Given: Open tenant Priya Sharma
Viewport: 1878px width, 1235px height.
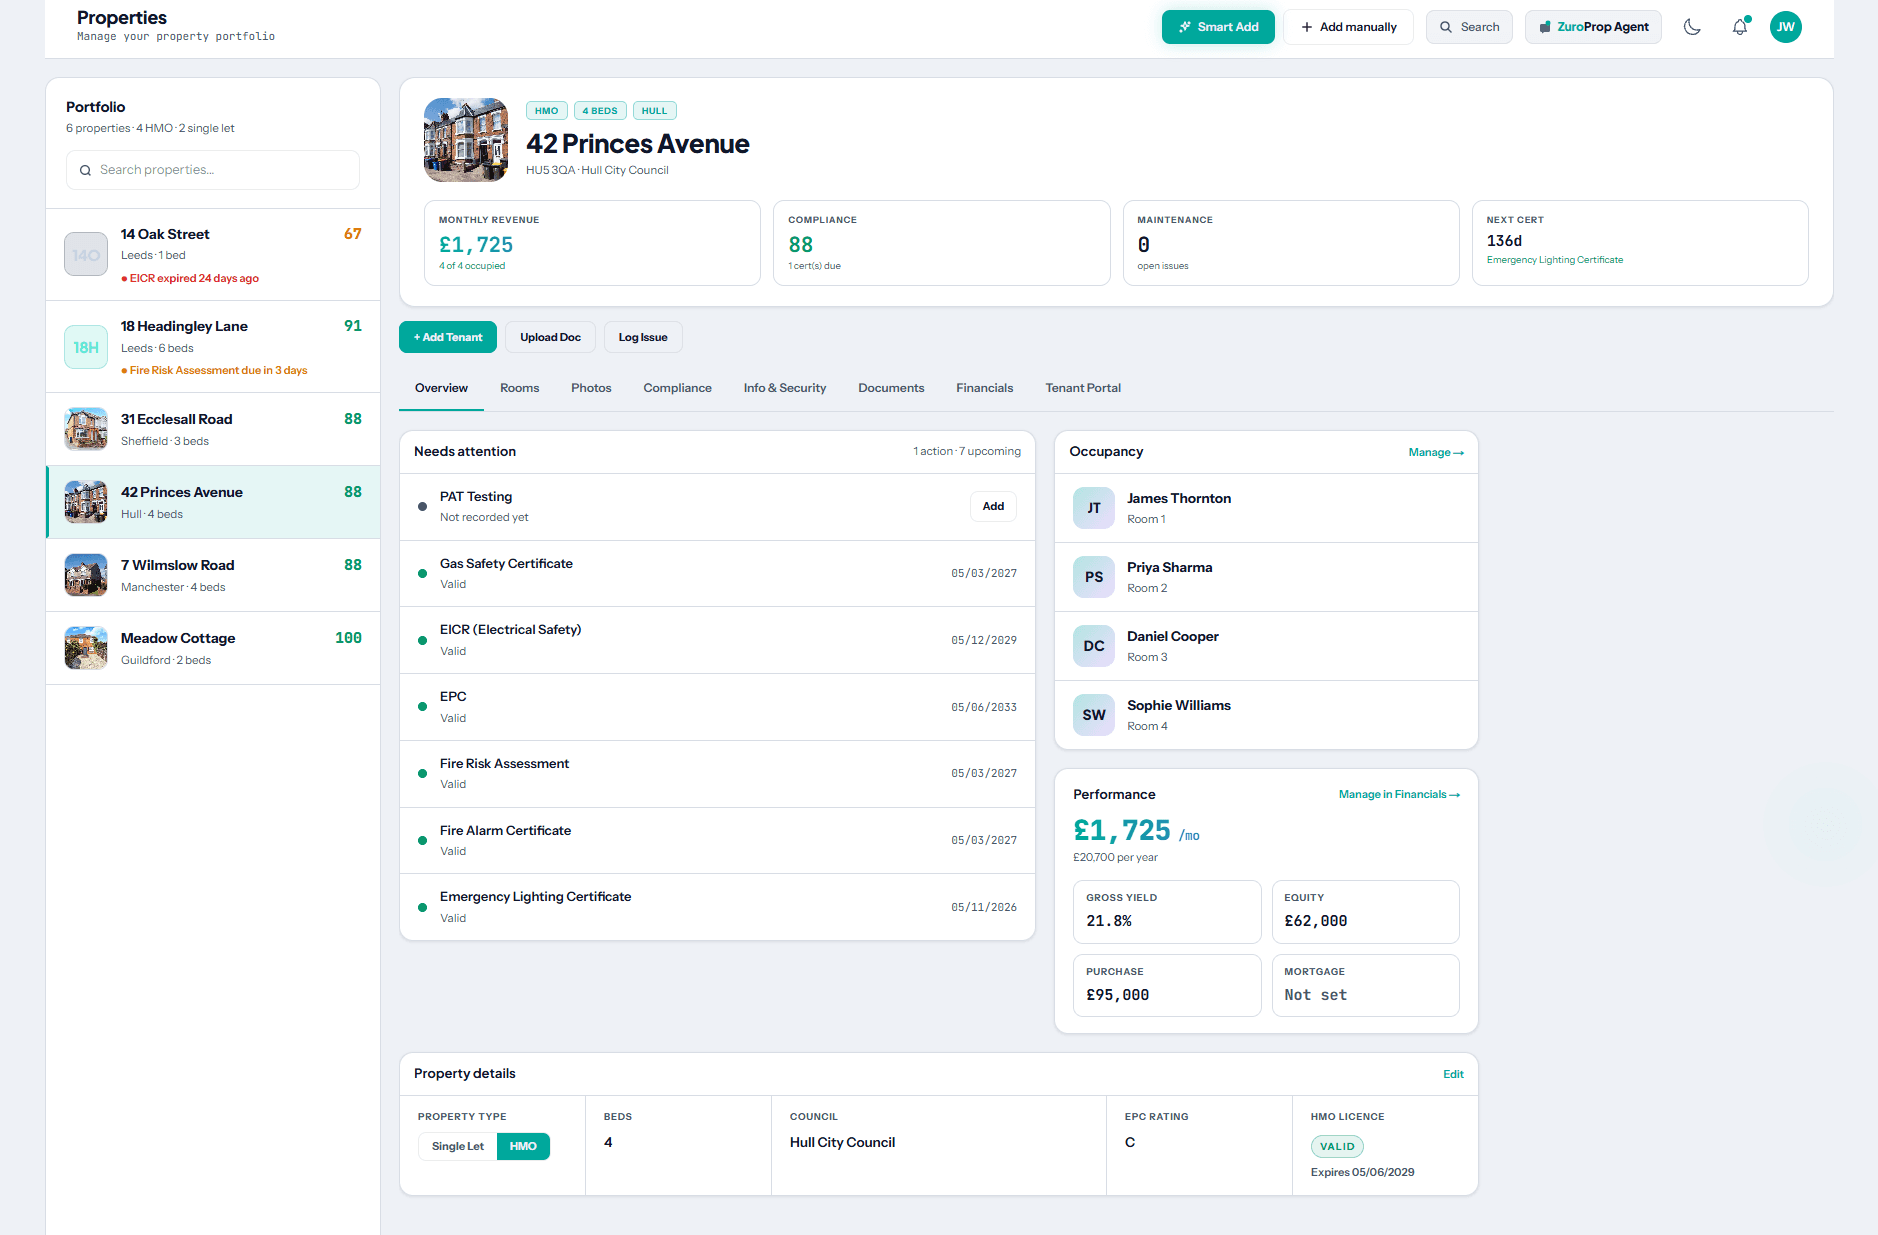Looking at the screenshot, I should click(x=1266, y=577).
